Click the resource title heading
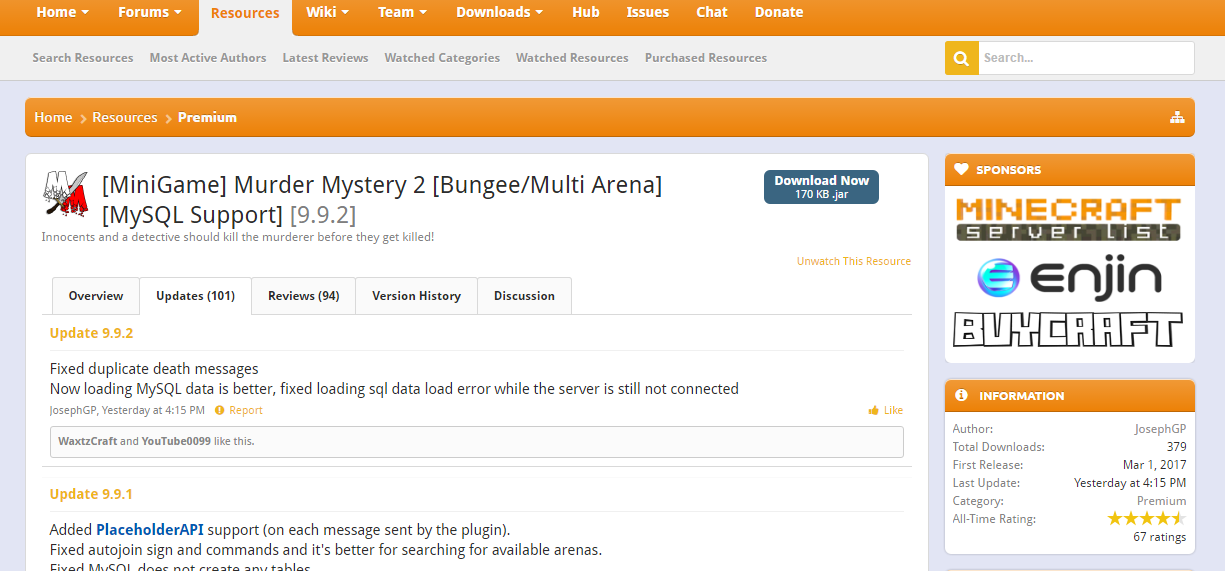1225x571 pixels. pyautogui.click(x=382, y=199)
